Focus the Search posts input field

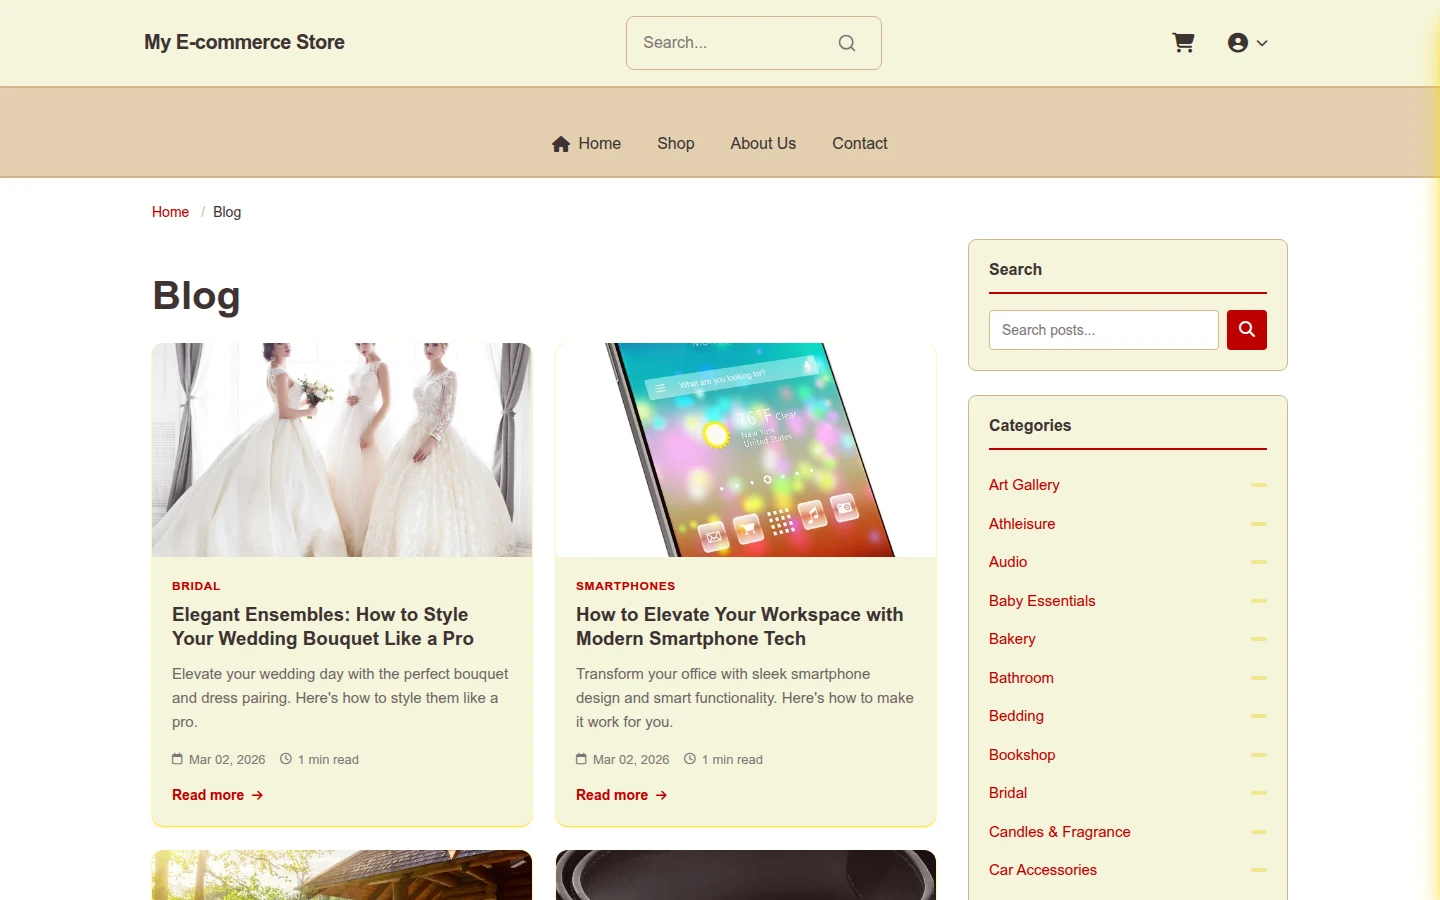click(x=1104, y=330)
